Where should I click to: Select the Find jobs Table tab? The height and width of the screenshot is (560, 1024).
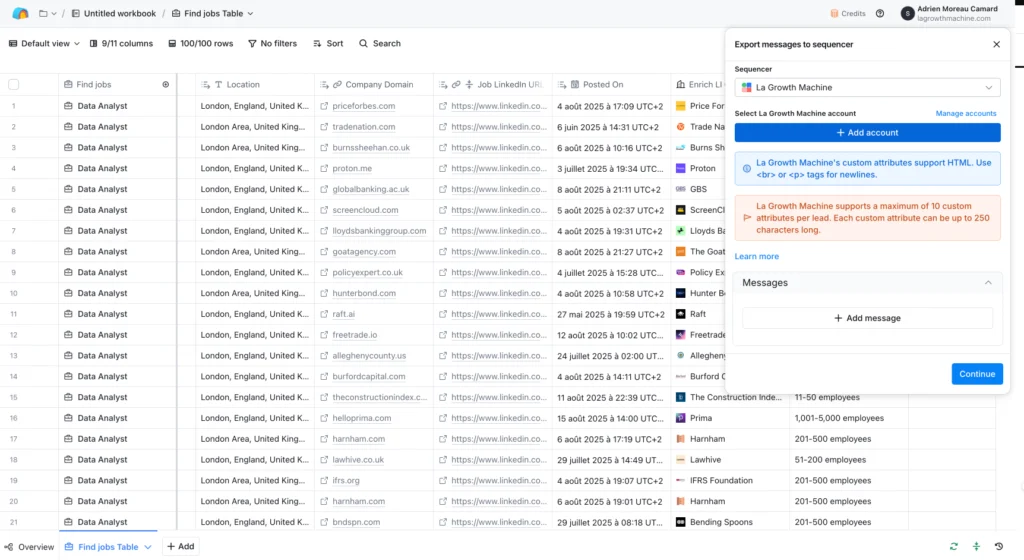[x=107, y=547]
